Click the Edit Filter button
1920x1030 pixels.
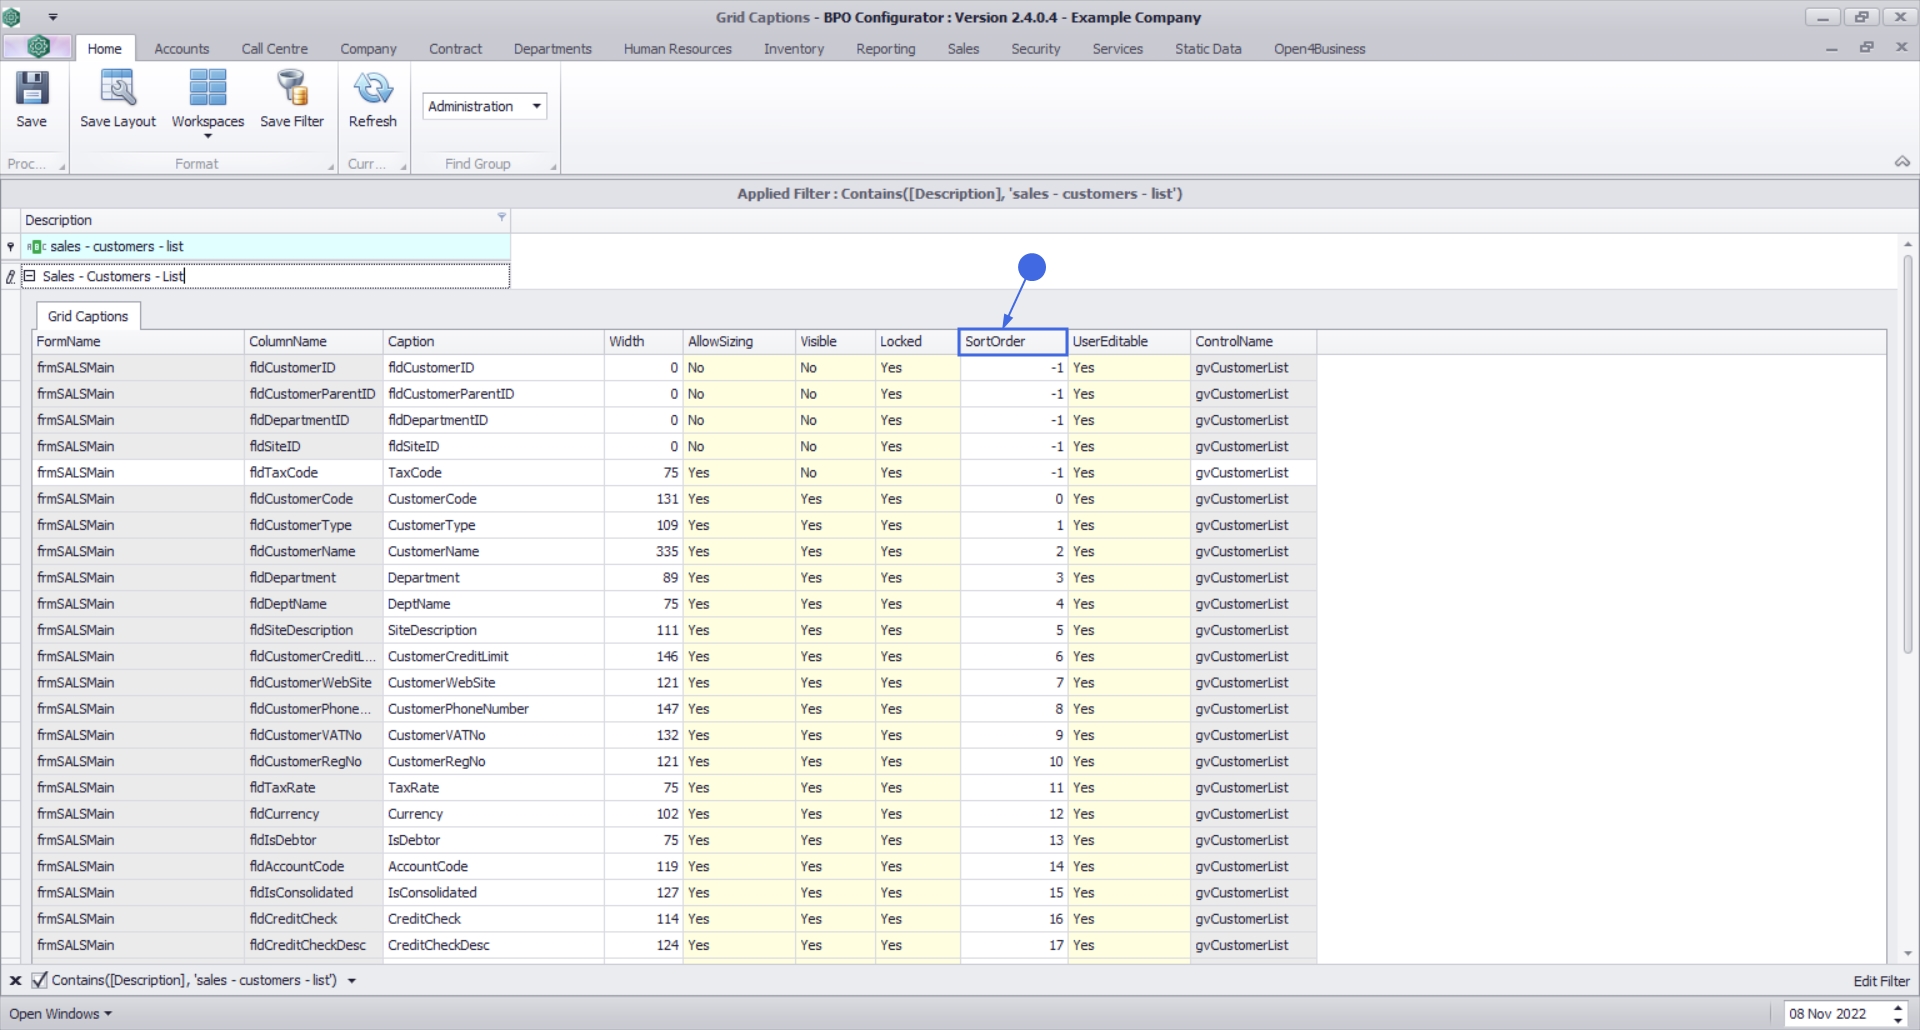click(1880, 981)
